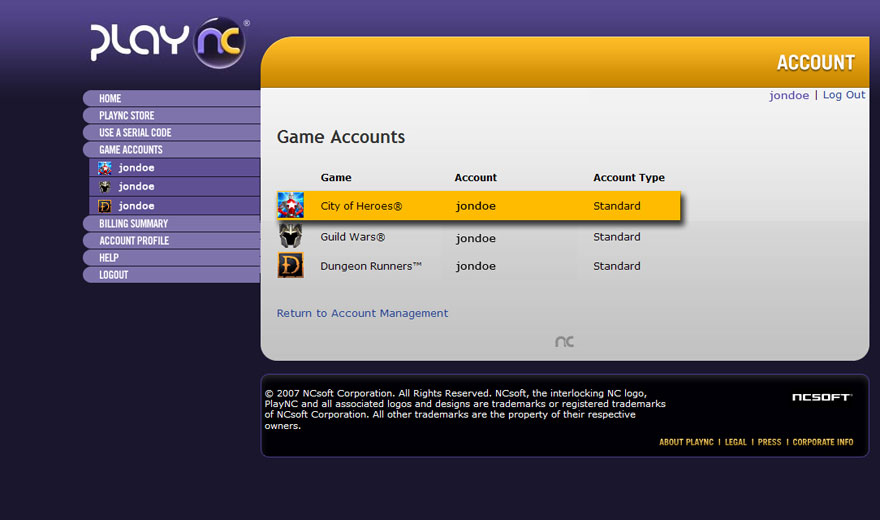Screen dimensions: 880x520
Task: Open Press footer link
Action: point(769,442)
